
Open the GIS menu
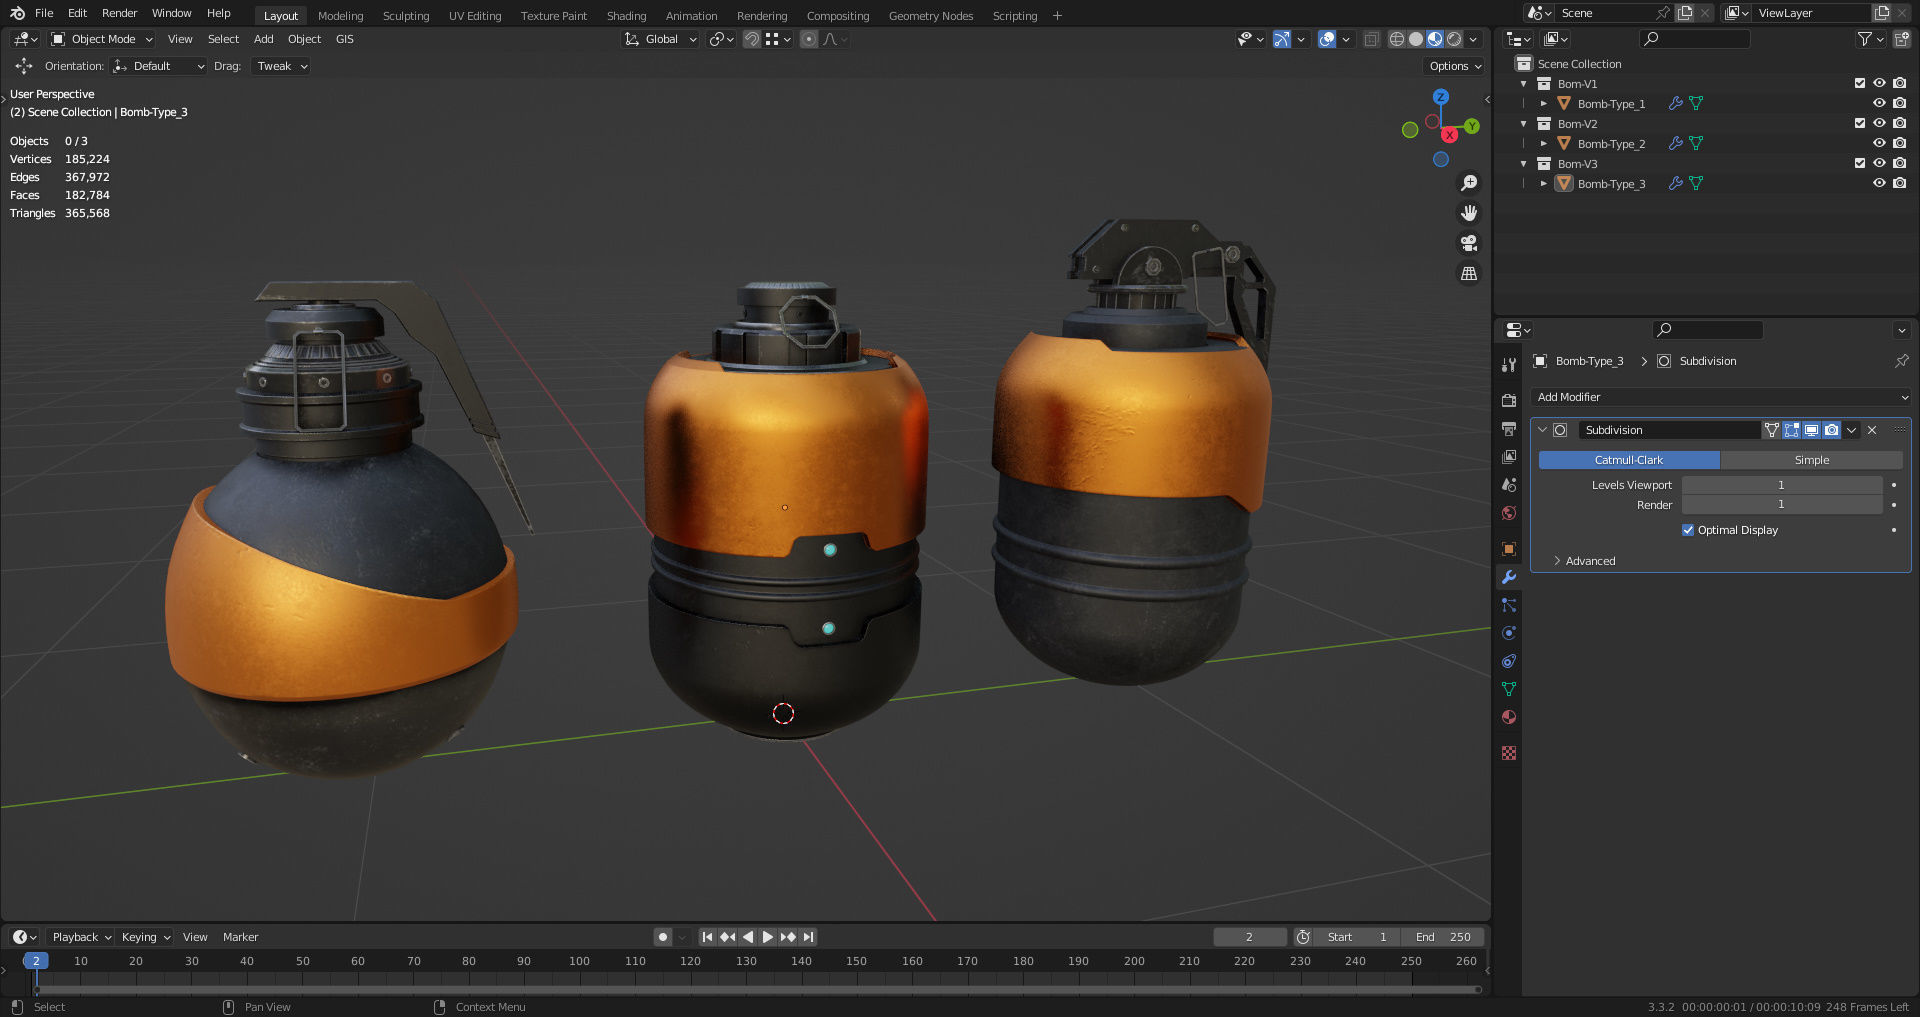point(344,39)
